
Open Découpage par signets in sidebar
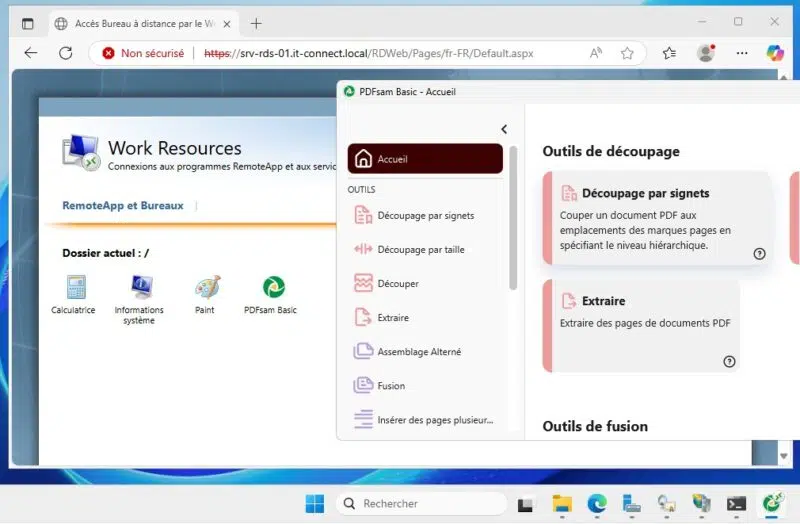click(425, 215)
